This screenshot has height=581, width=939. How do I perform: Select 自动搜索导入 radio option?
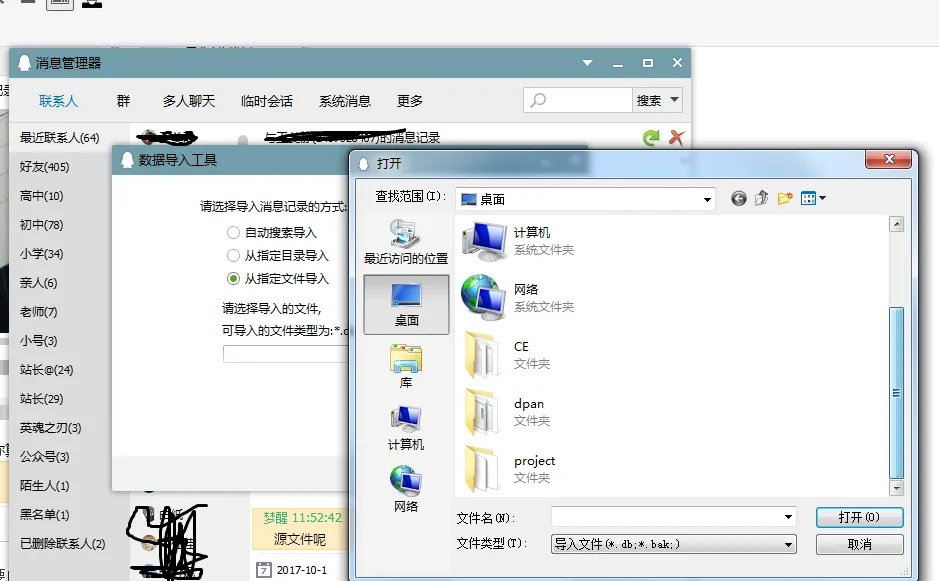(233, 233)
